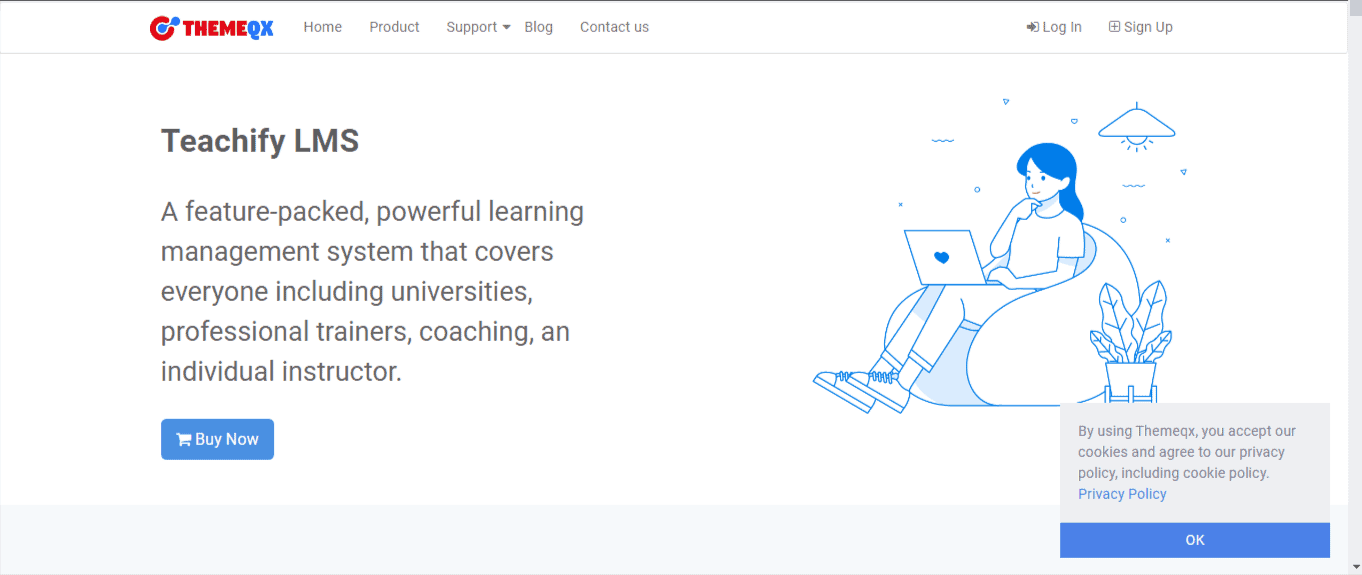This screenshot has width=1362, height=575.
Task: Open the Privacy Policy link
Action: tap(1122, 494)
